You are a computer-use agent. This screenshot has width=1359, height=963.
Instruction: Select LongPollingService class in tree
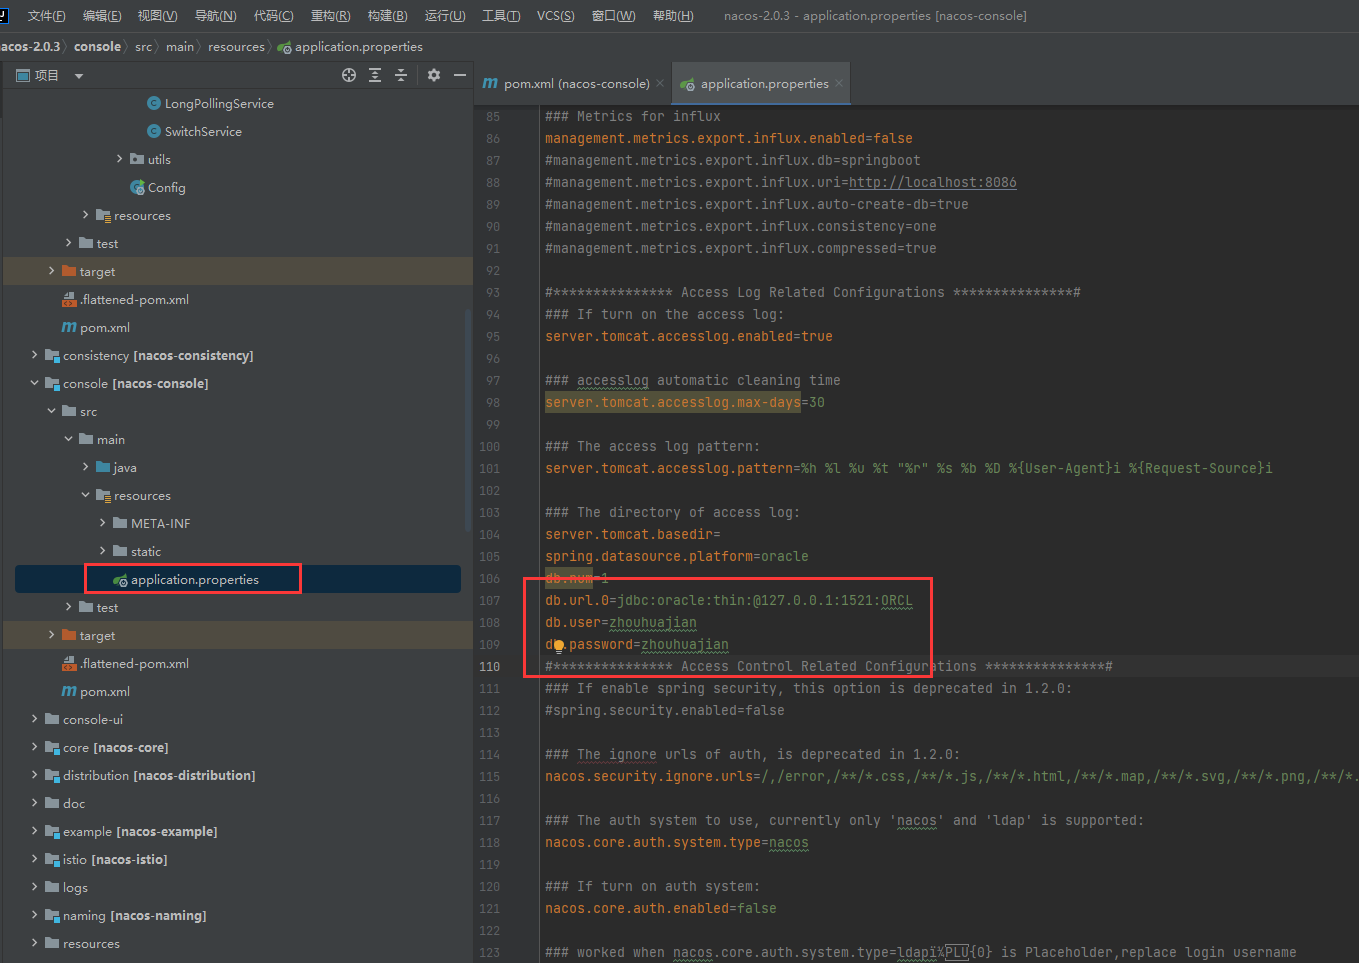click(219, 103)
